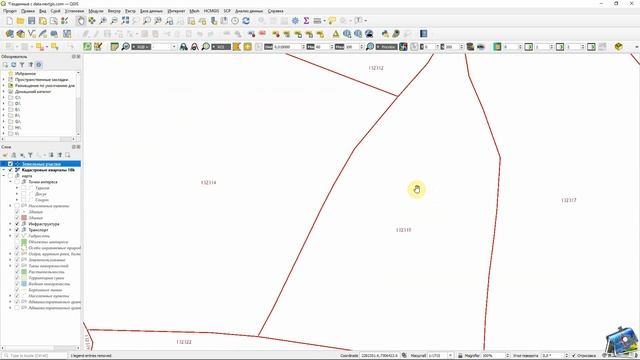Click the blue Refresh arrows icon
640x360 pixels.
pos(246,21)
